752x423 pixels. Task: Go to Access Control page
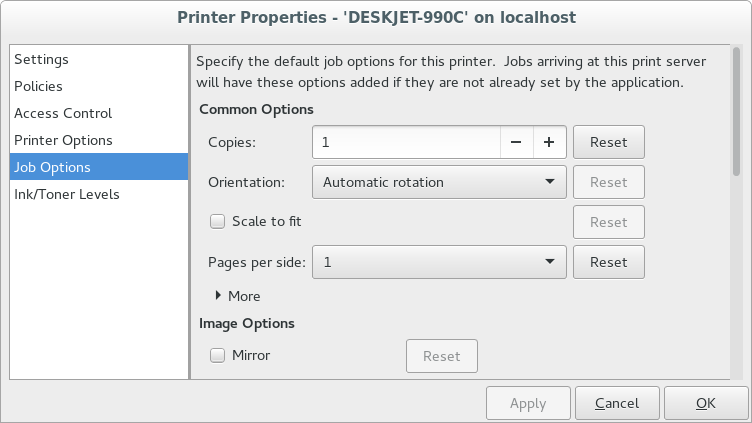[63, 114]
